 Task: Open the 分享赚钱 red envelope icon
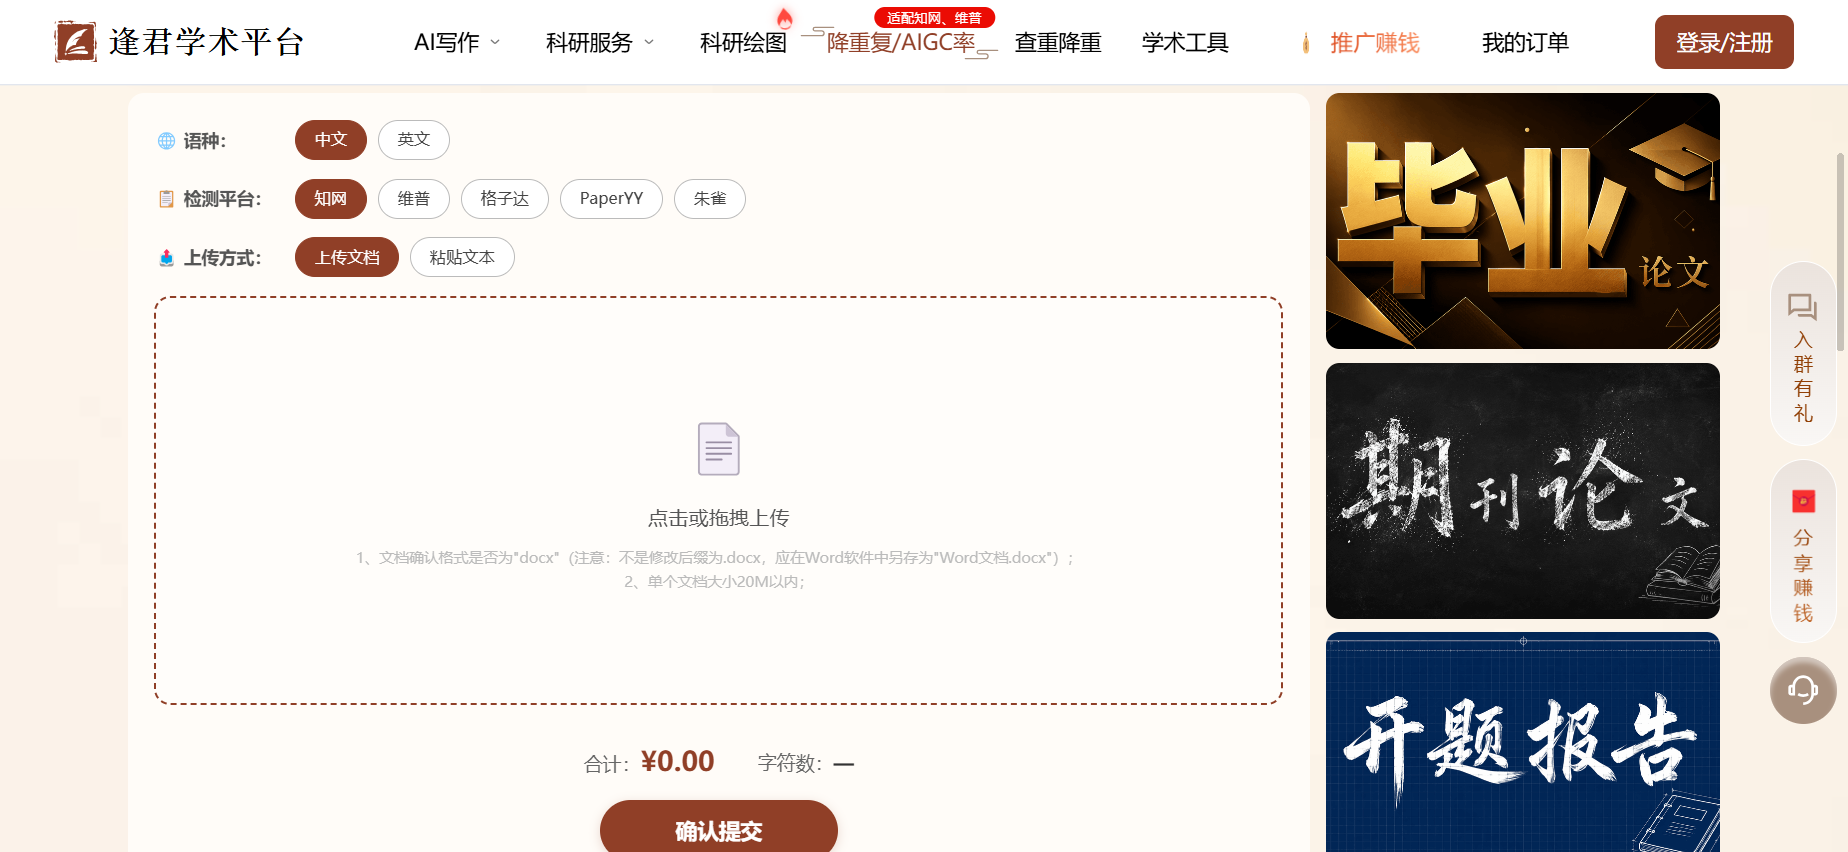[1803, 501]
